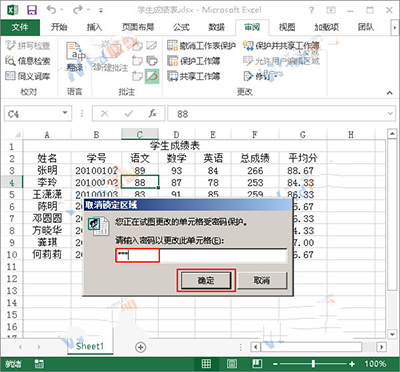Image resolution: width=400 pixels, height=372 pixels.
Task: Click the horizontal scrollbar right arrow
Action: click(382, 347)
